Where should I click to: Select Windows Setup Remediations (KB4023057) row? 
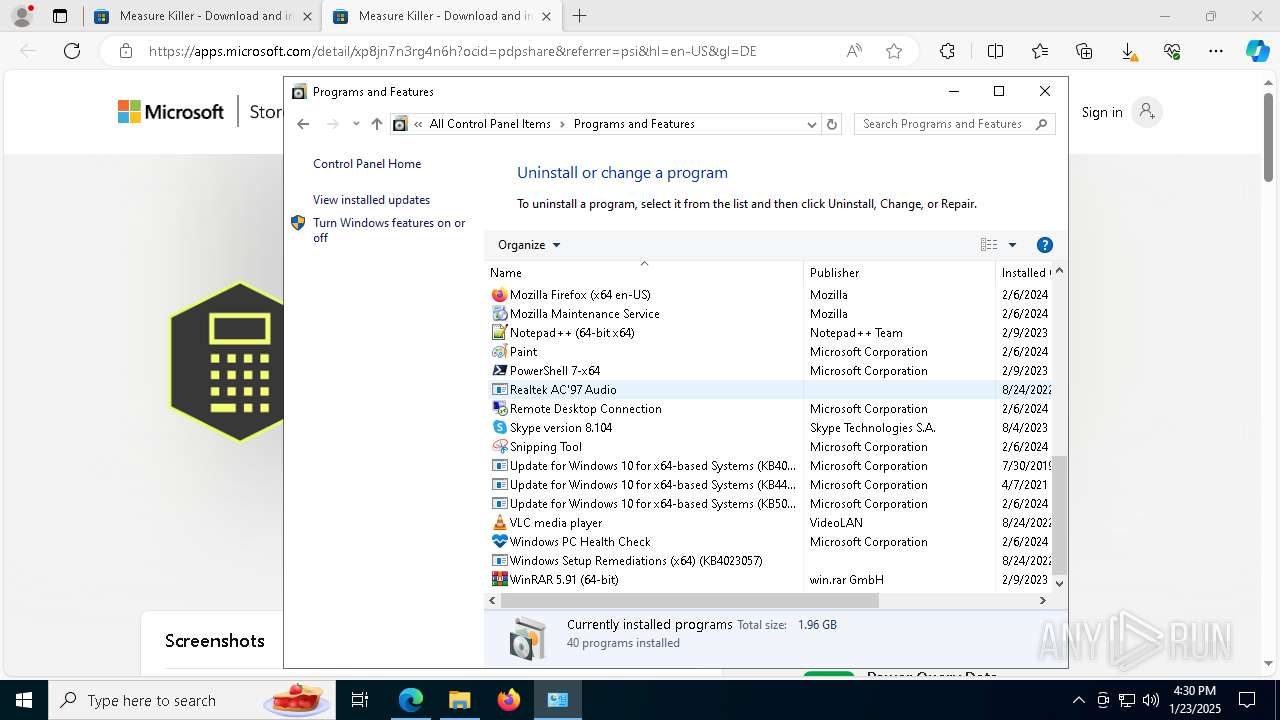coord(771,561)
